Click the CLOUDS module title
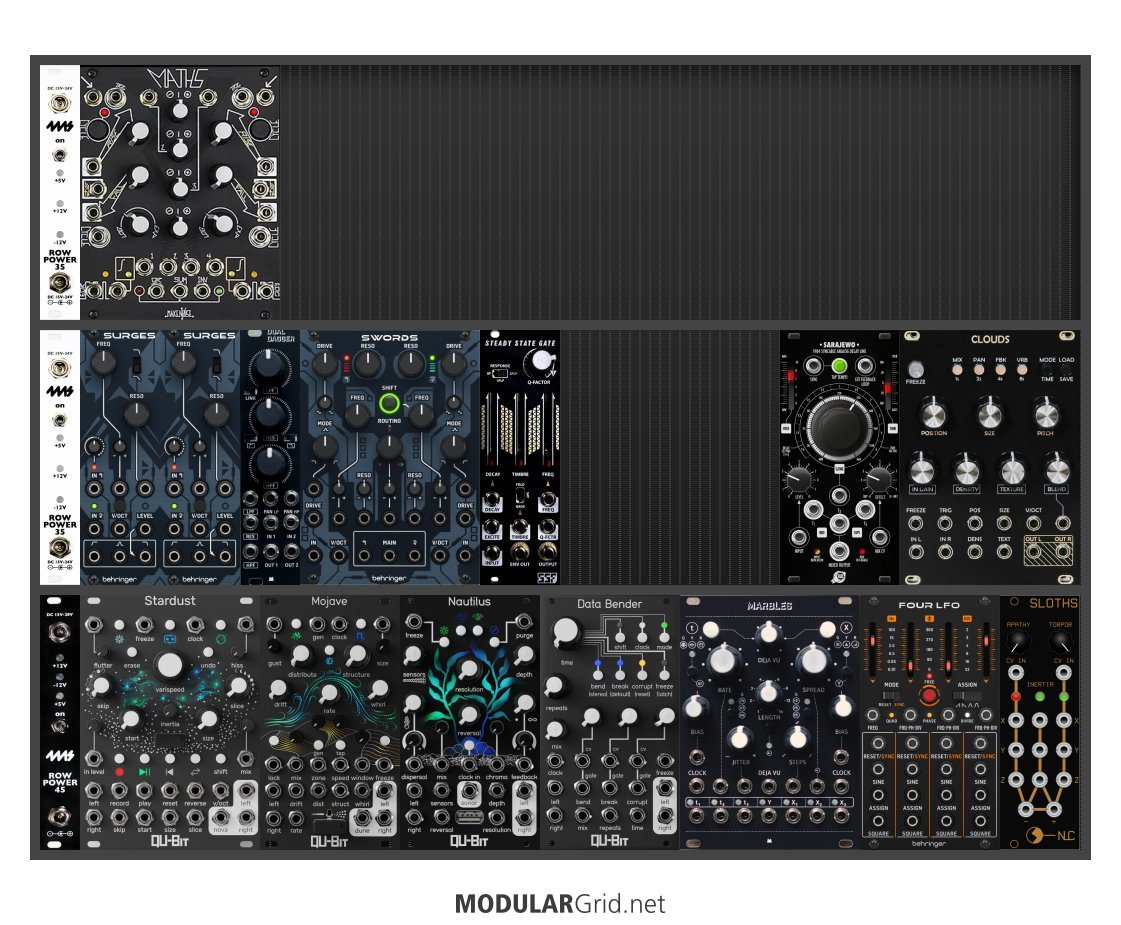 990,339
